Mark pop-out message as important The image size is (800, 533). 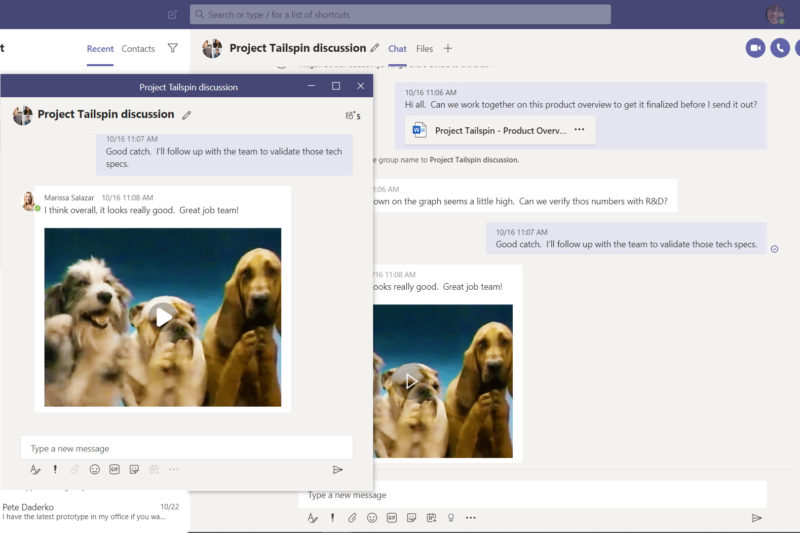click(55, 469)
